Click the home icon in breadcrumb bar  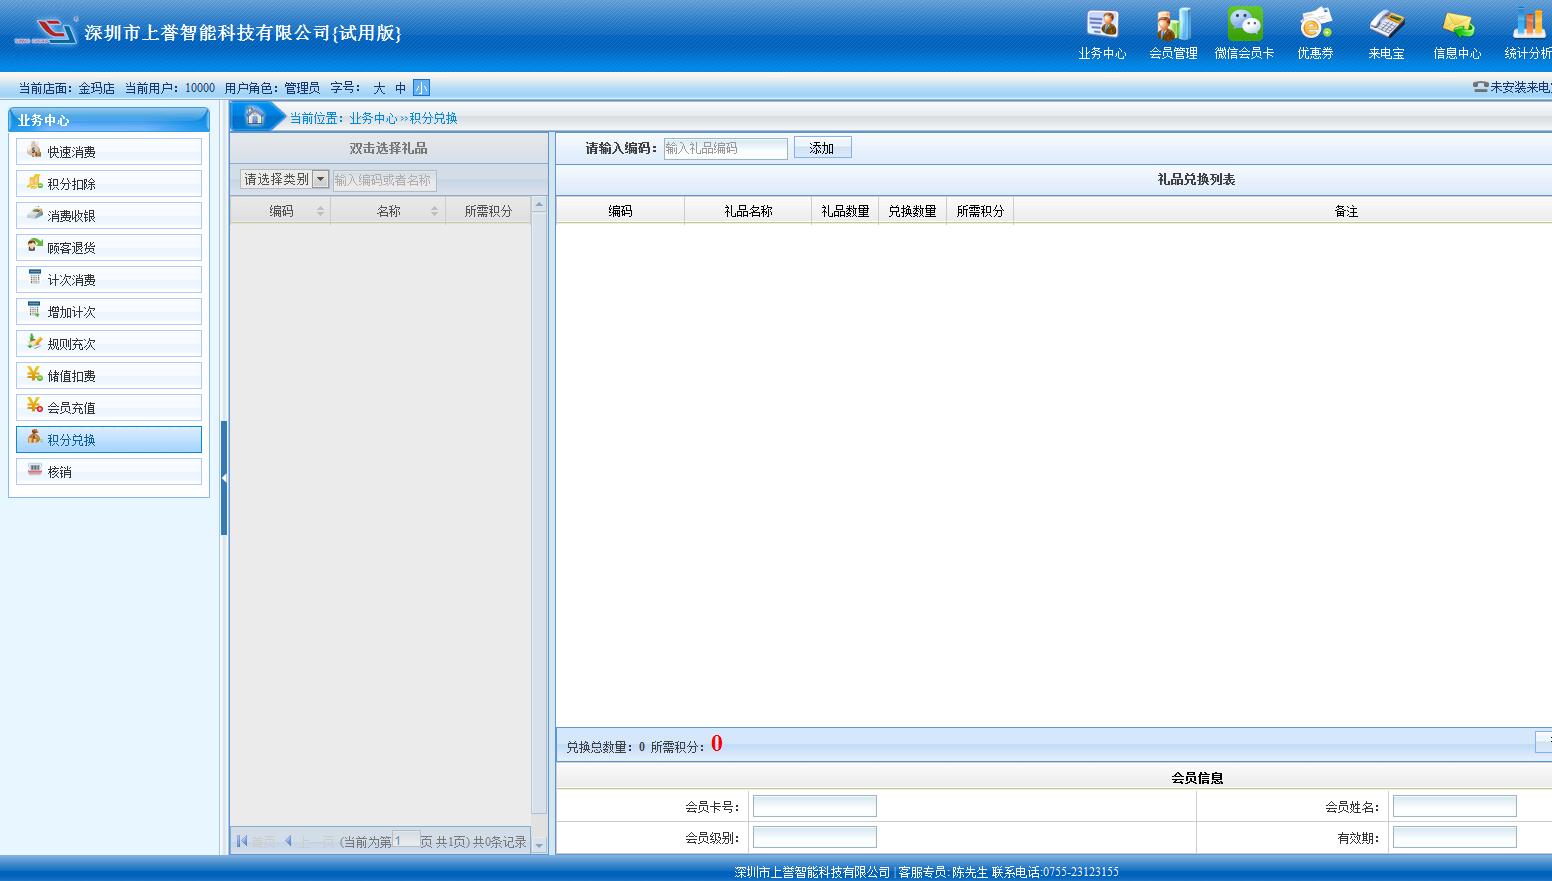click(x=255, y=116)
